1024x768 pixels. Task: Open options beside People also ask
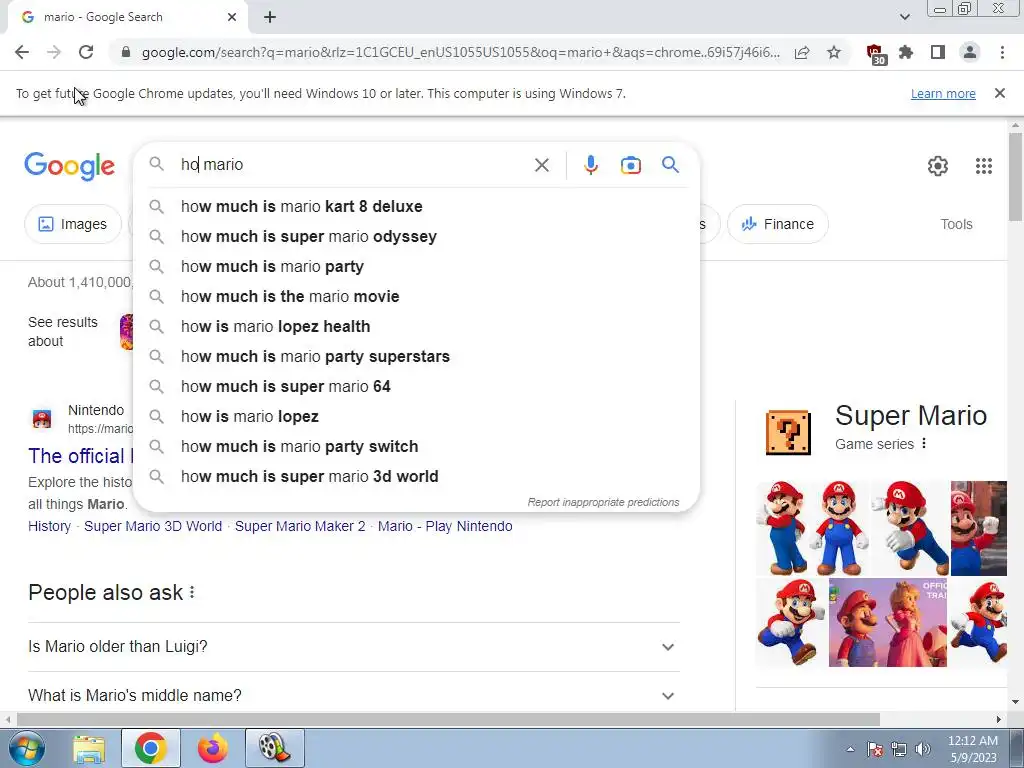(x=192, y=592)
